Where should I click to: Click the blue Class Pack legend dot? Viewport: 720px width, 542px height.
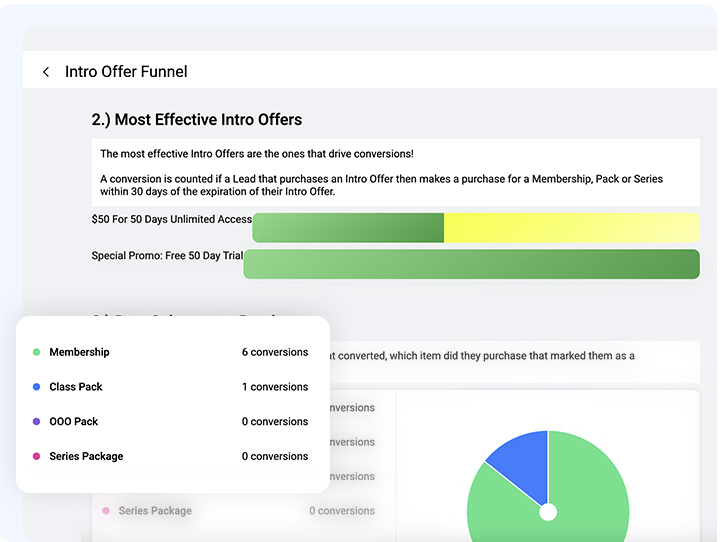(37, 387)
